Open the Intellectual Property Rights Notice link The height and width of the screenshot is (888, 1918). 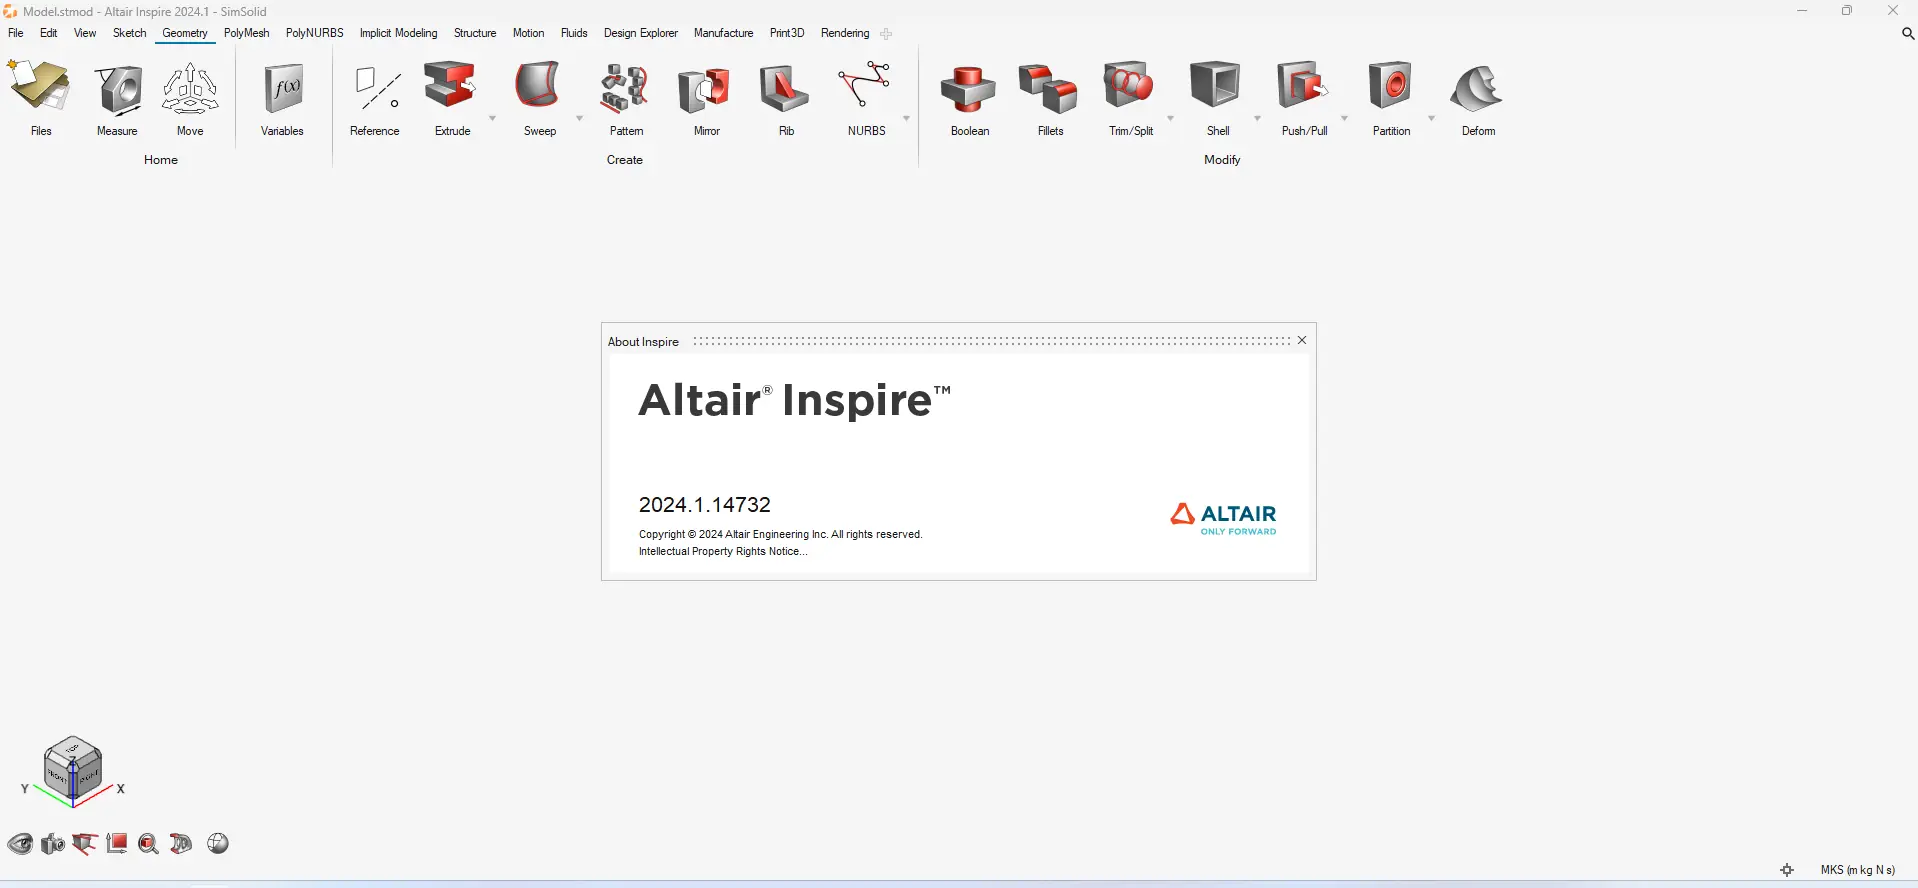pyautogui.click(x=723, y=551)
